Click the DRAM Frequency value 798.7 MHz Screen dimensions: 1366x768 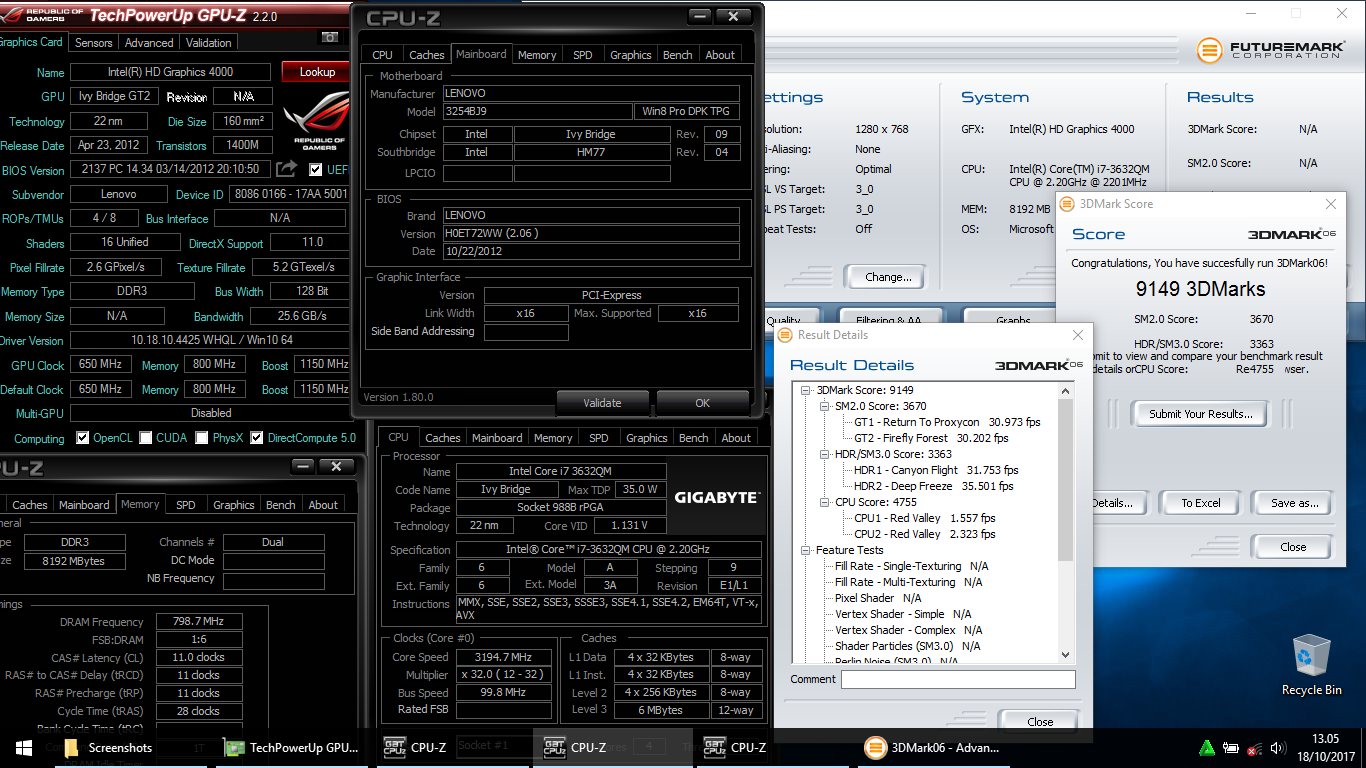click(x=199, y=622)
